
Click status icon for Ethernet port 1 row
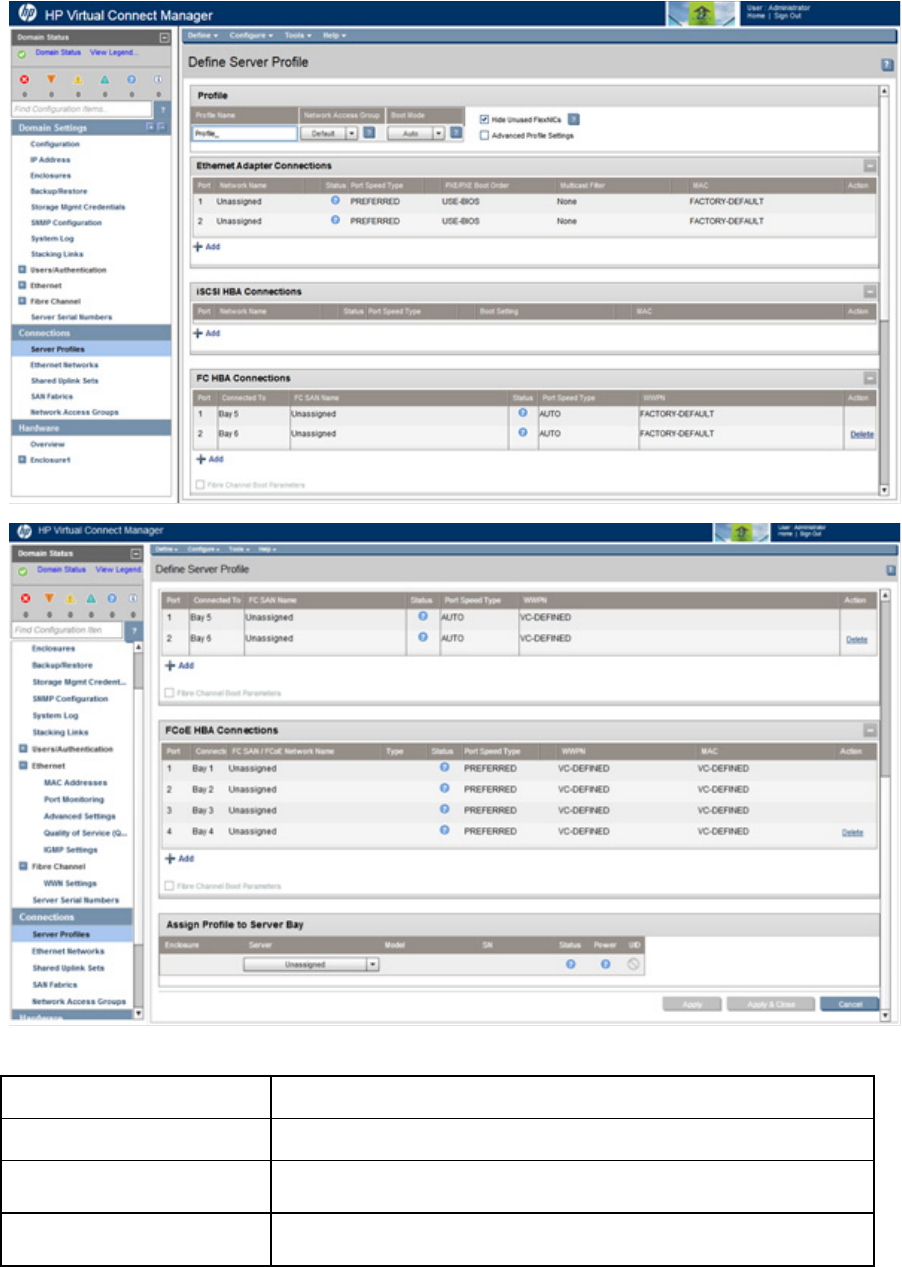[x=335, y=200]
